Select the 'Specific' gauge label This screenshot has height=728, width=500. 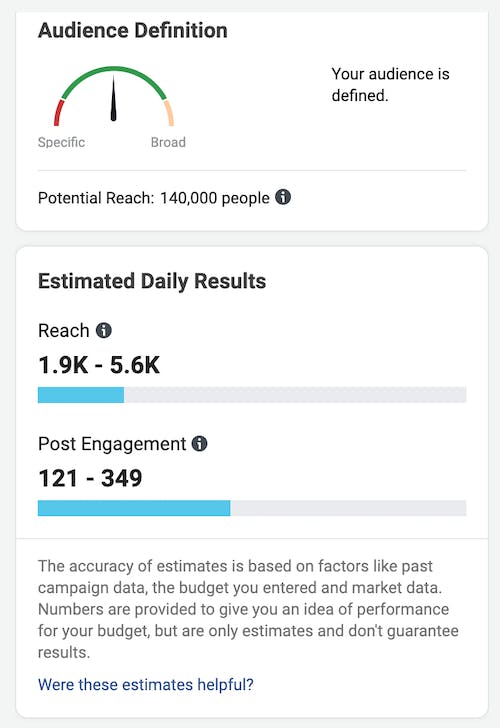click(x=61, y=142)
